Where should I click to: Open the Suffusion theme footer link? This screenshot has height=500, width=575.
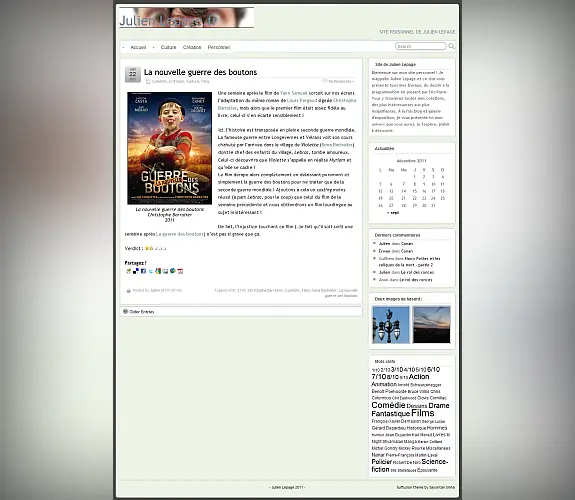tap(426, 488)
